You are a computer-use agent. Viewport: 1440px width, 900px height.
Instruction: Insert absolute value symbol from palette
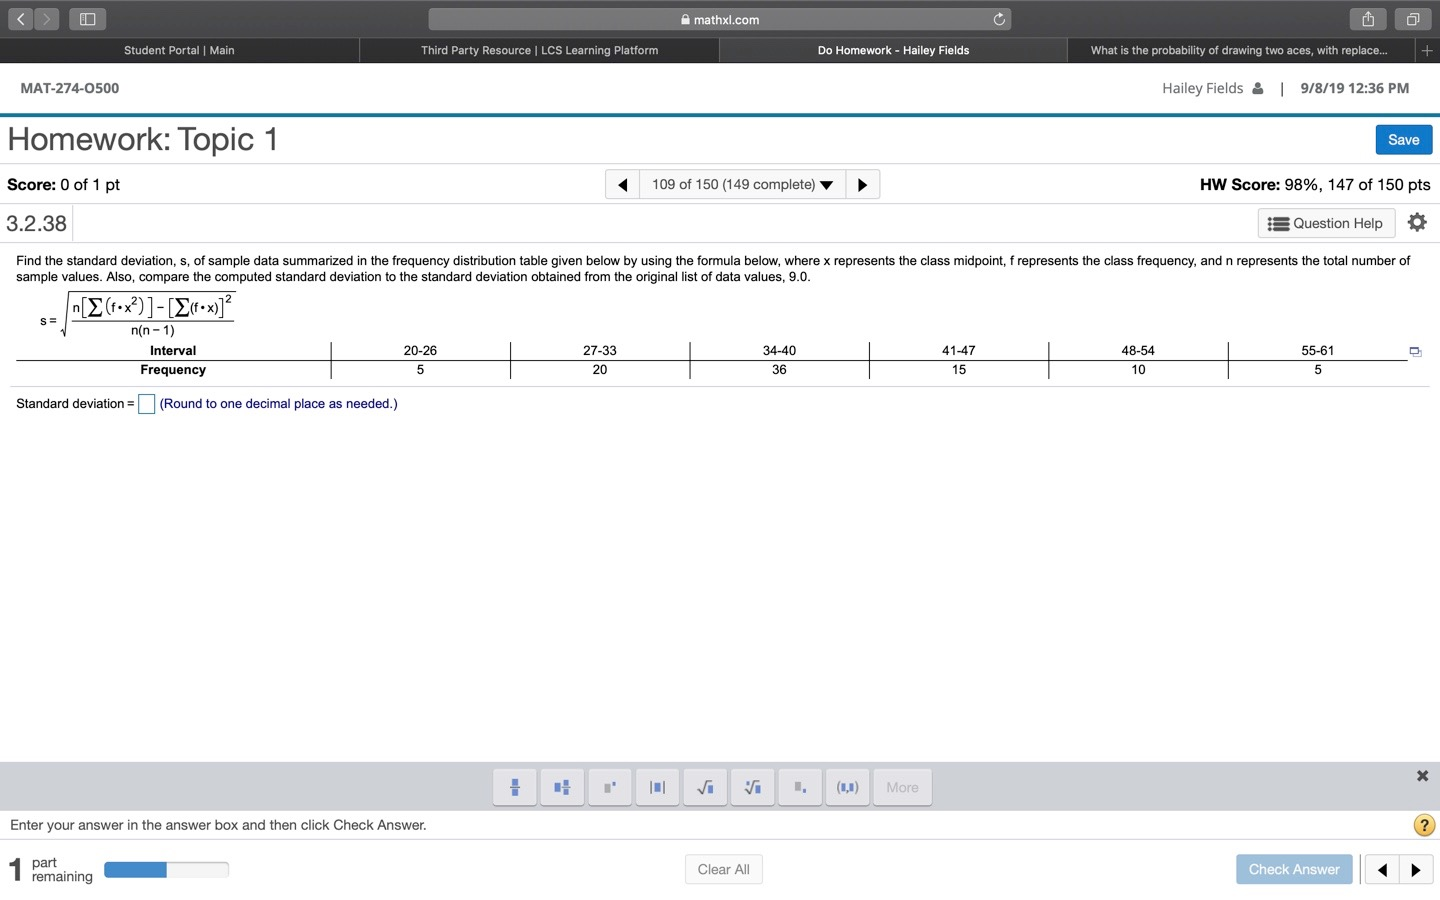tap(657, 787)
